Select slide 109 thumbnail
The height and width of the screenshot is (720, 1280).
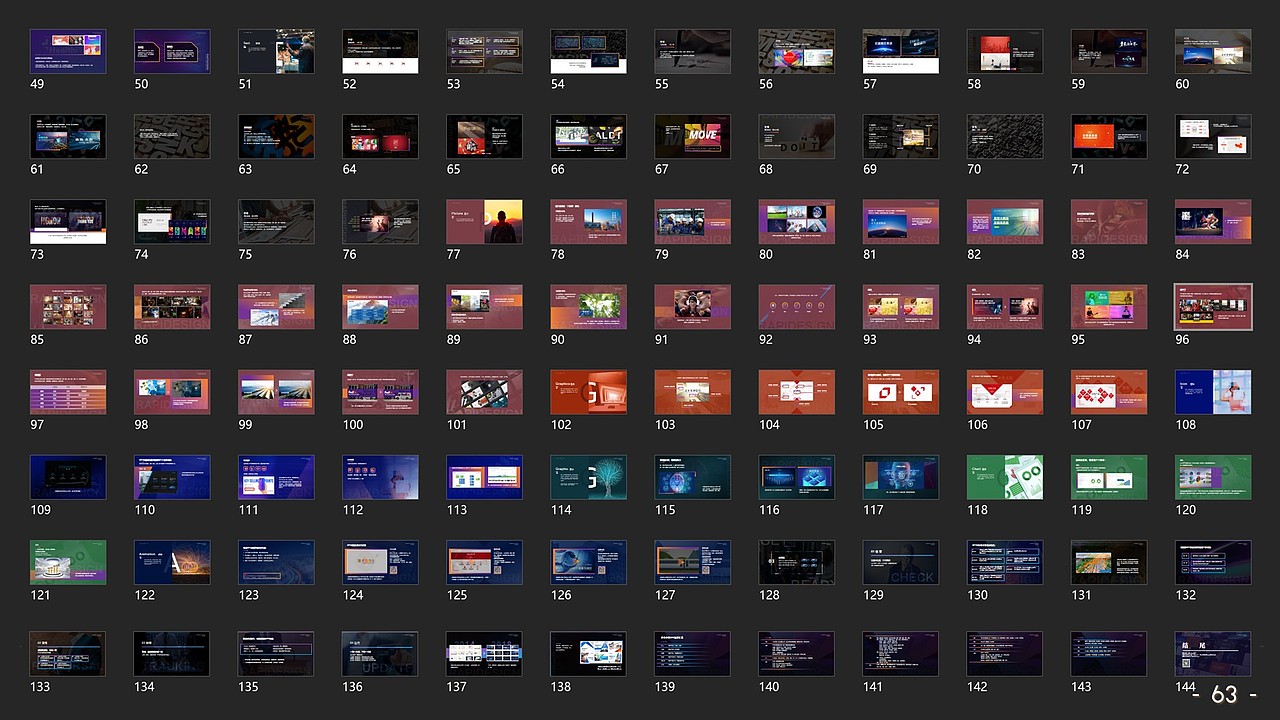tap(68, 477)
